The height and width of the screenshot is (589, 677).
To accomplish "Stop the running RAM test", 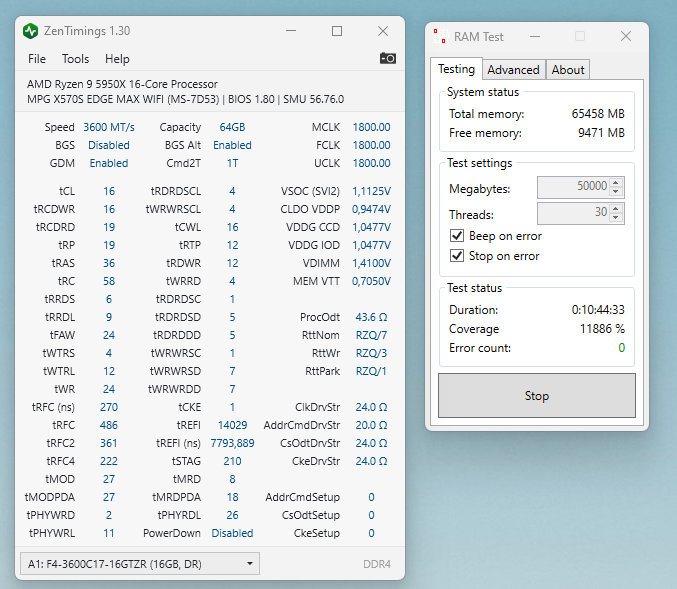I will [x=537, y=396].
